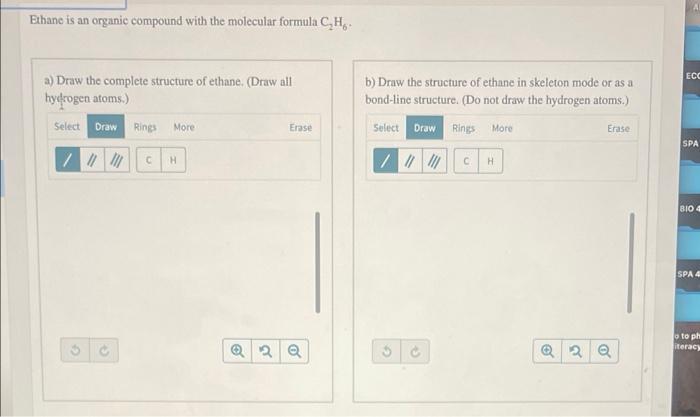Image resolution: width=700 pixels, height=417 pixels.
Task: Click vertical scrollbar in panel b canvas
Action: click(x=631, y=263)
